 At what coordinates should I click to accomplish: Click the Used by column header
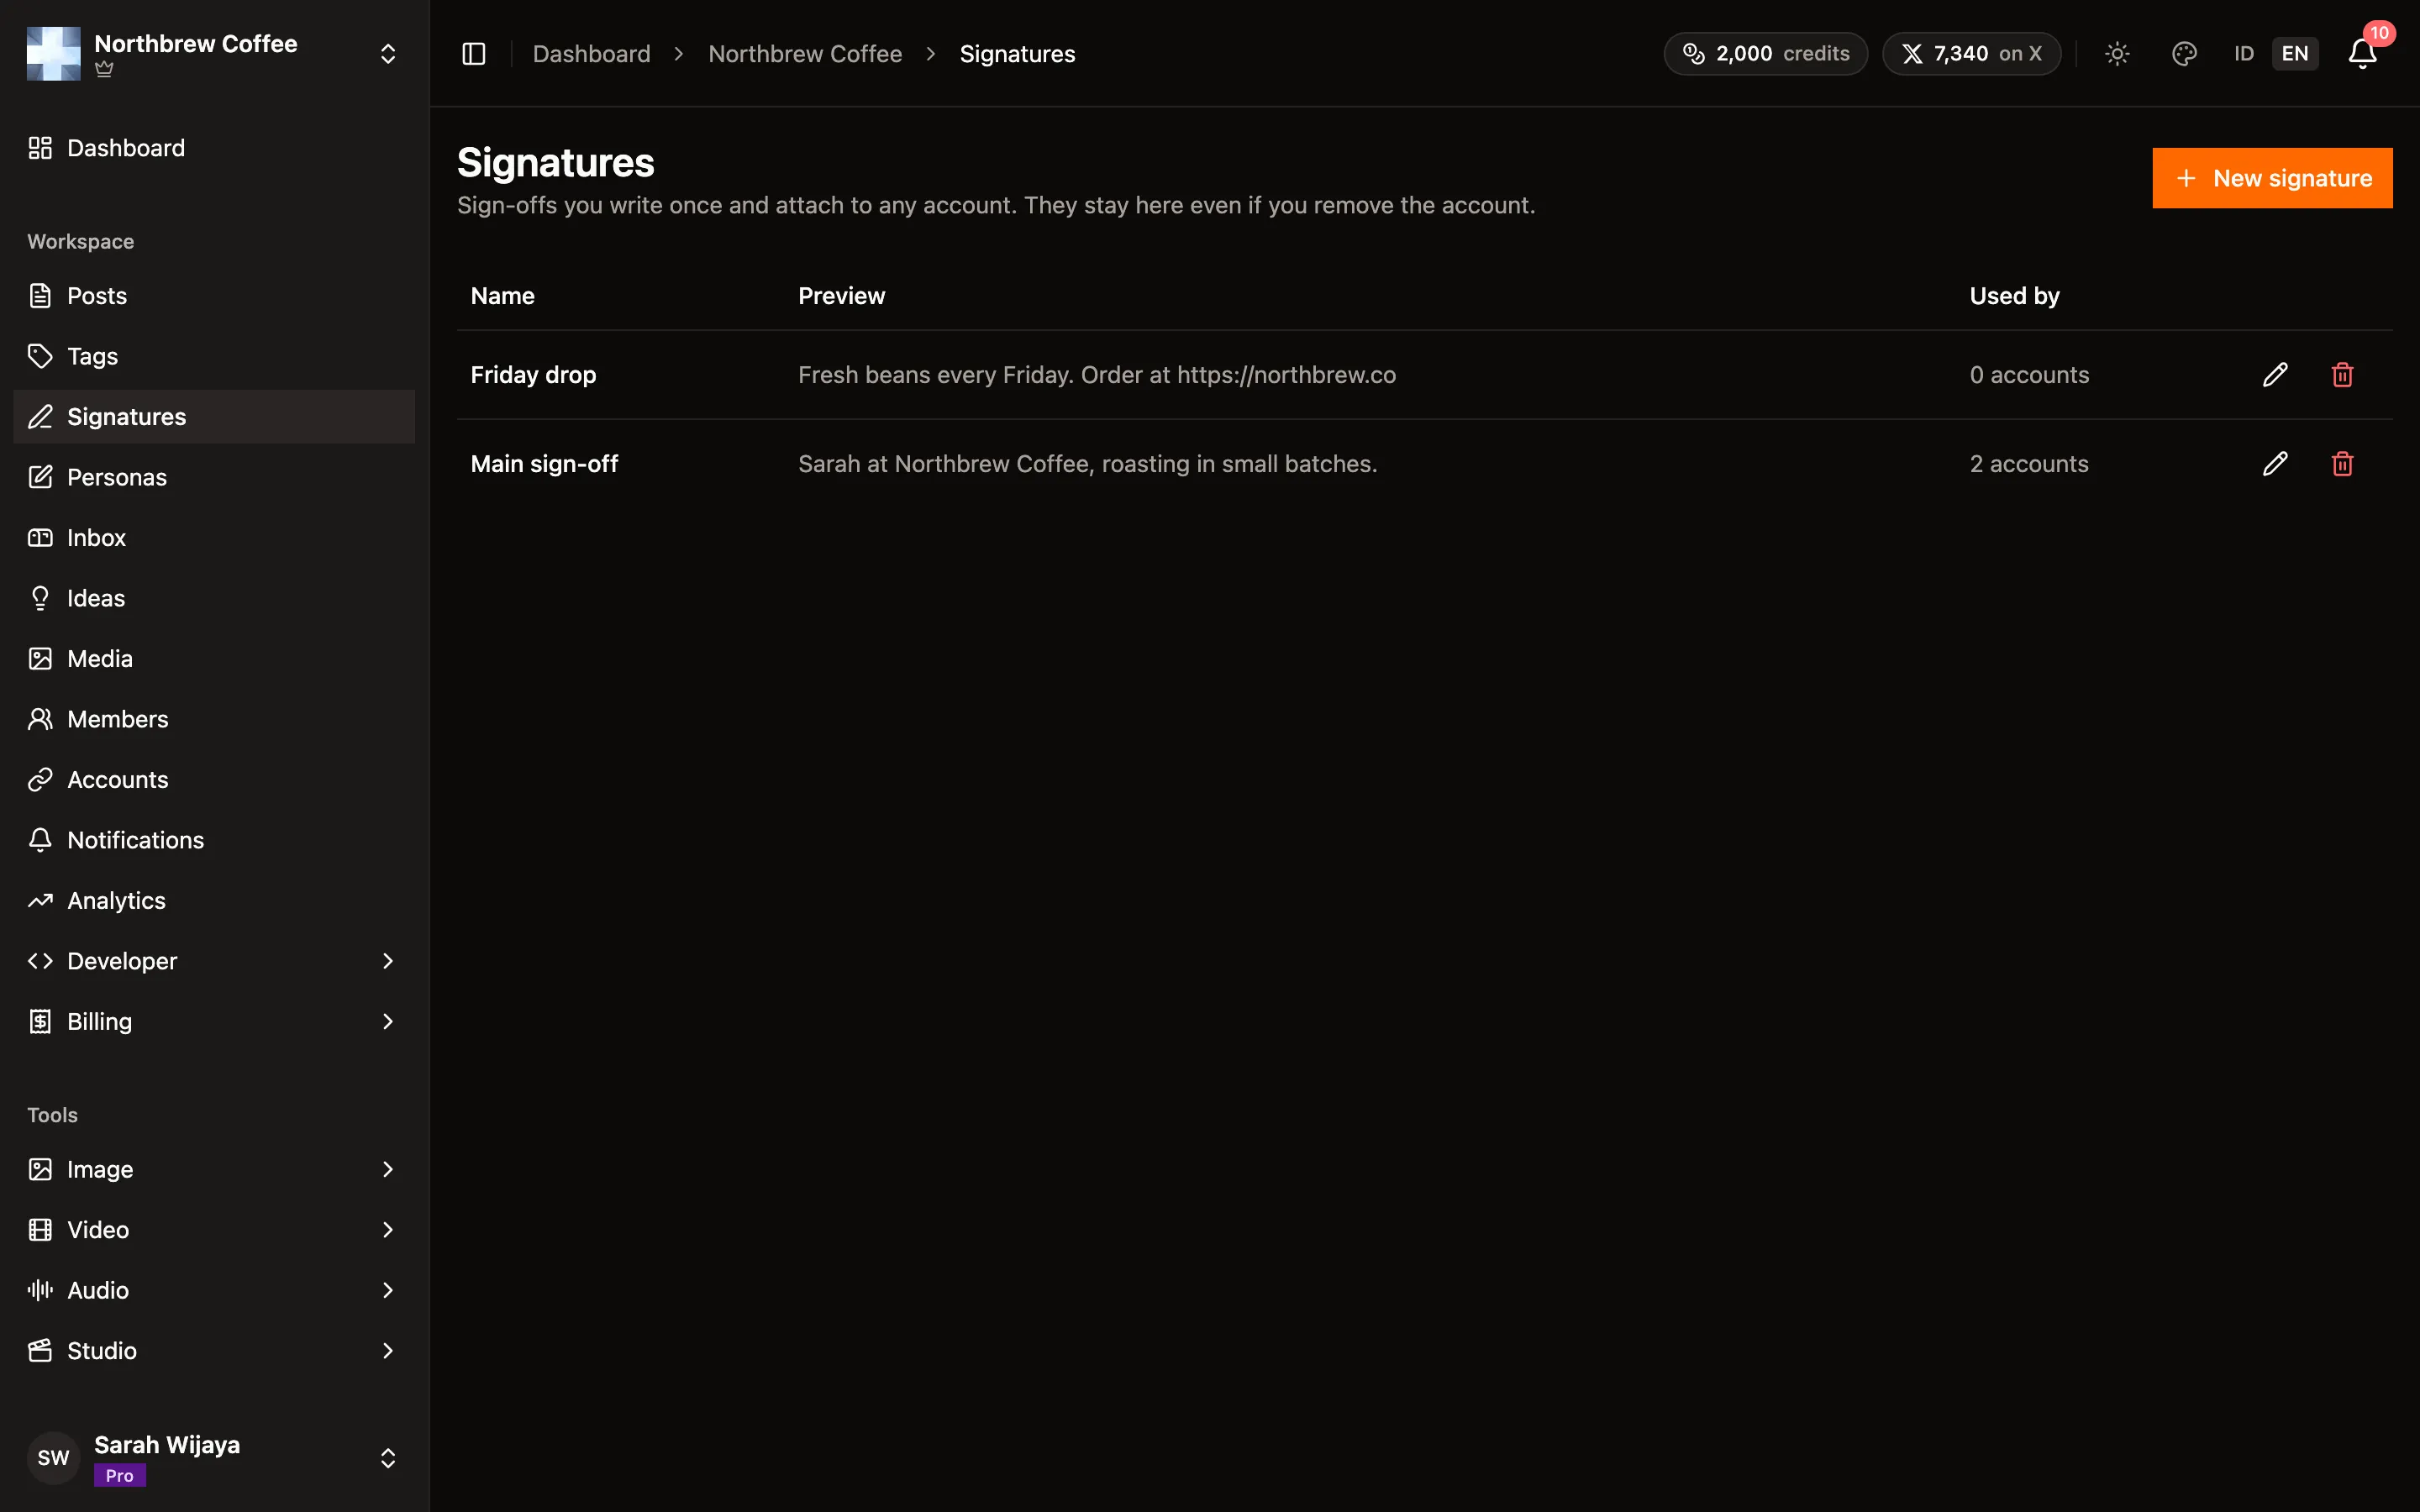point(2014,296)
